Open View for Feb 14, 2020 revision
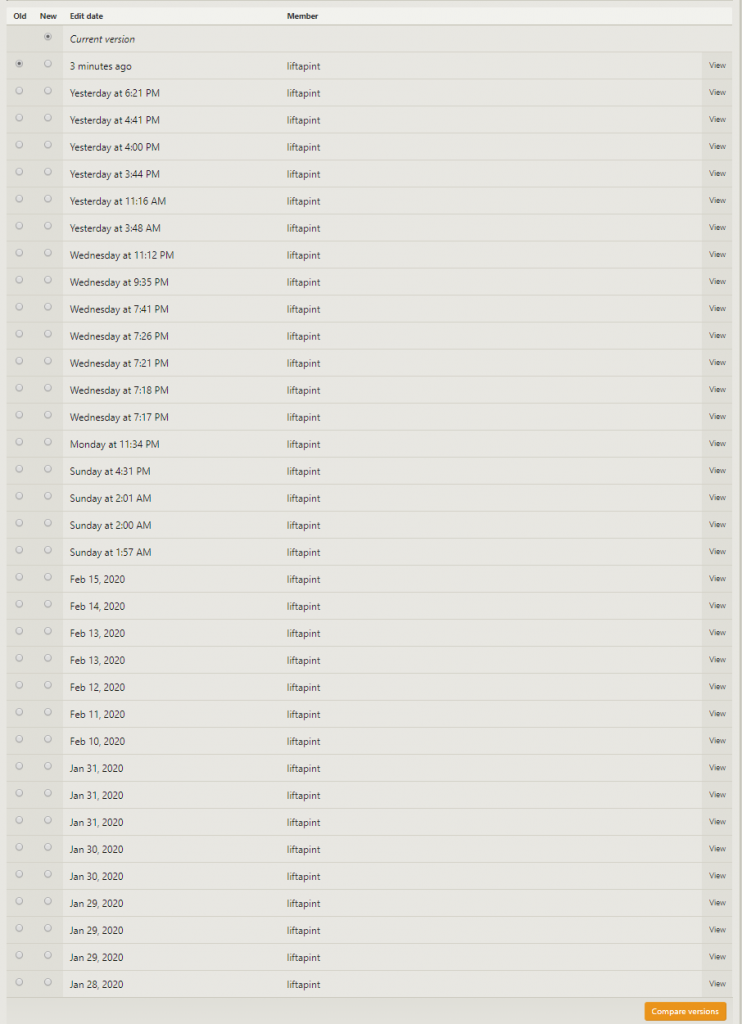The image size is (742, 1024). (x=717, y=605)
